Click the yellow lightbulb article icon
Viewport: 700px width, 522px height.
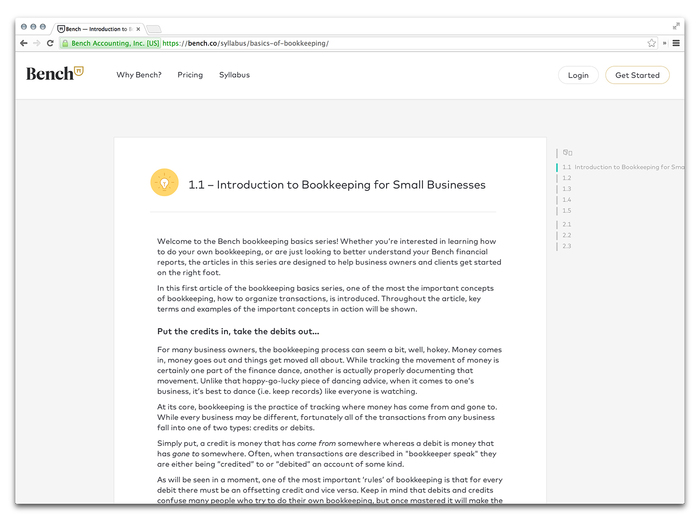[164, 183]
